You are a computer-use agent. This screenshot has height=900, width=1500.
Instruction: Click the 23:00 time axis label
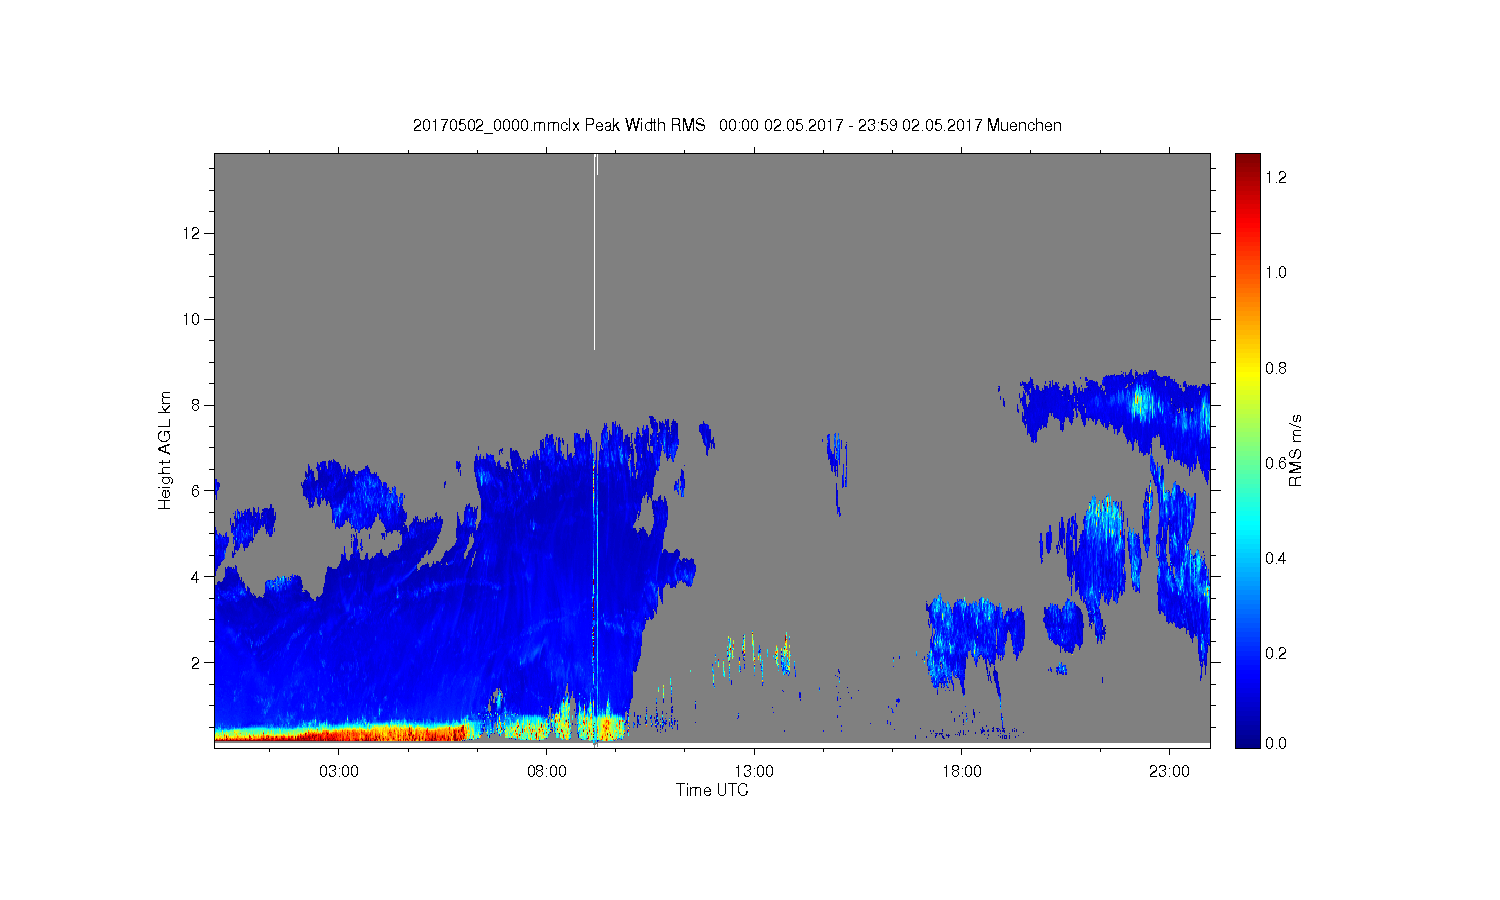tap(1170, 772)
